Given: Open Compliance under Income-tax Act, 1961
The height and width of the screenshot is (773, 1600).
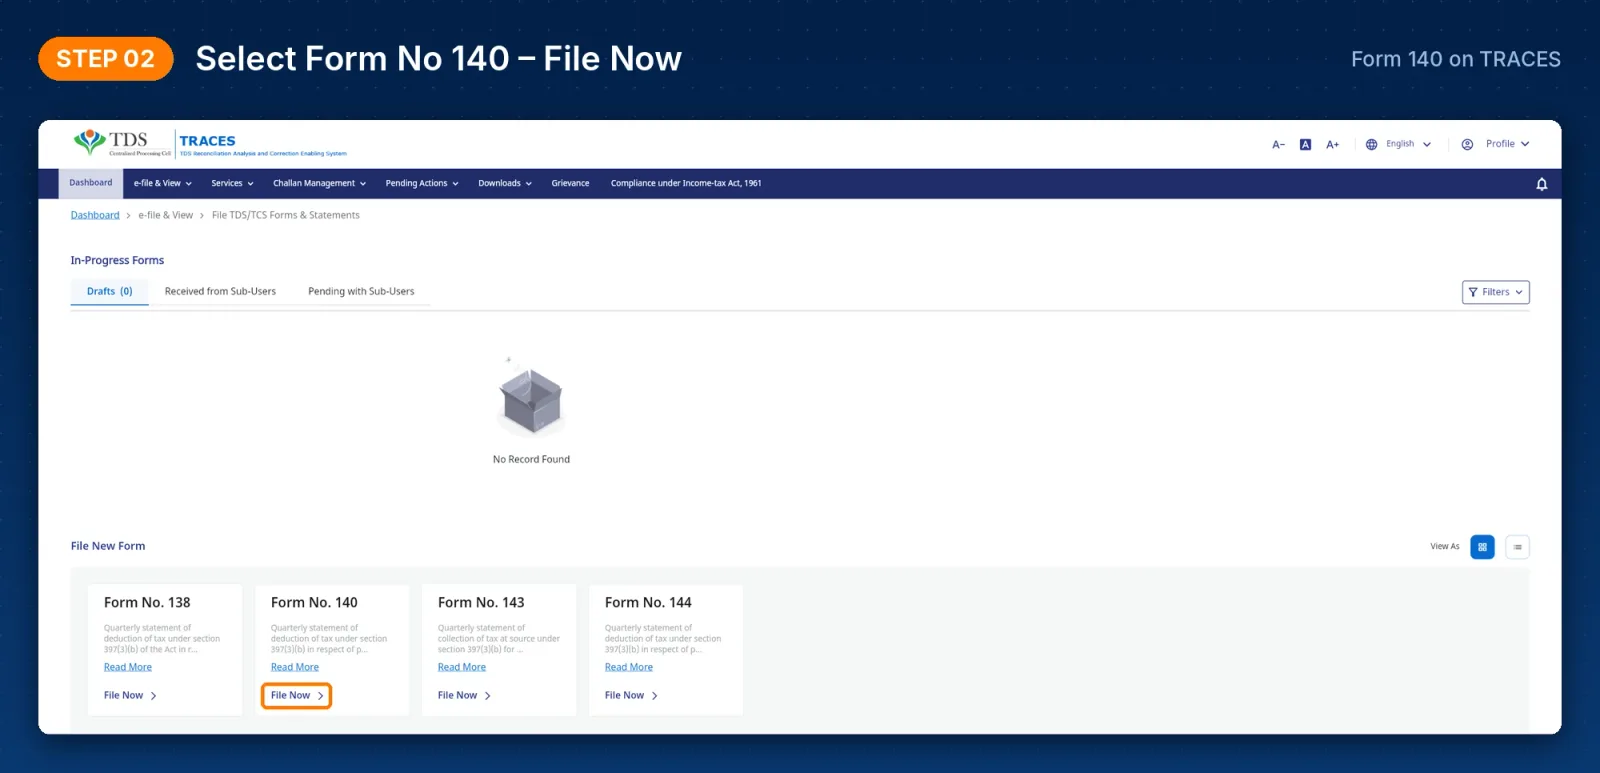Looking at the screenshot, I should (x=686, y=183).
